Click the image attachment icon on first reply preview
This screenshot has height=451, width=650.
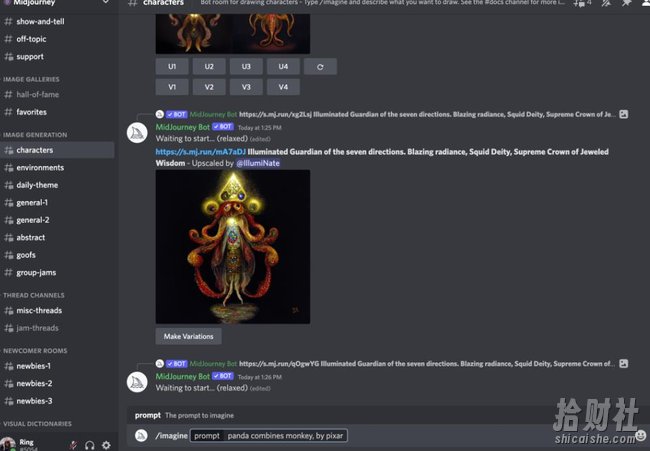pos(623,114)
